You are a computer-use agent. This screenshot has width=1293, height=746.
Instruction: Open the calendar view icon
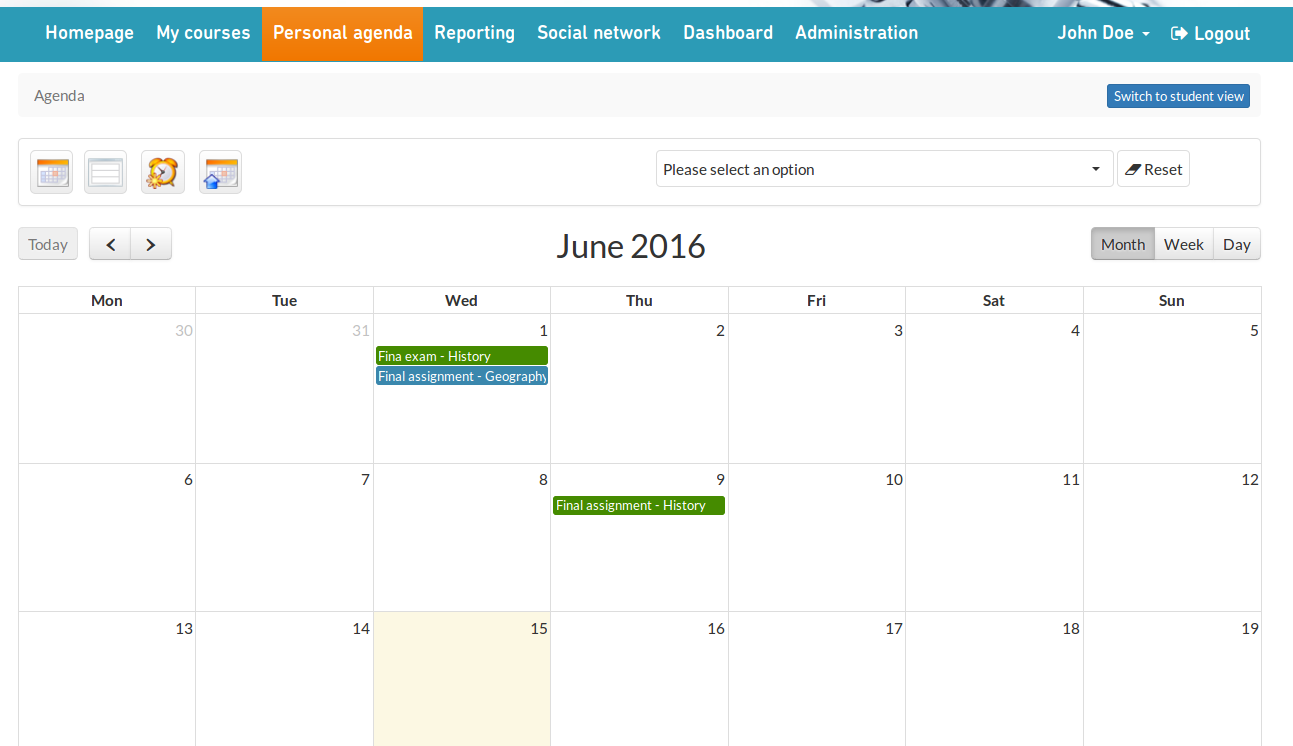point(51,172)
